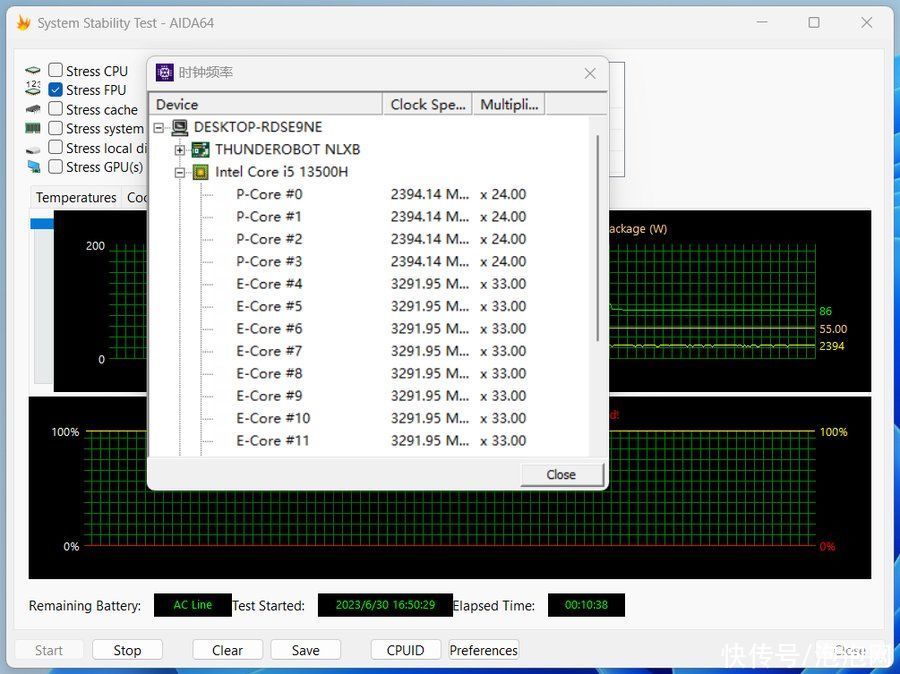
Task: Close the clock frequency dialog with X
Action: pyautogui.click(x=589, y=73)
